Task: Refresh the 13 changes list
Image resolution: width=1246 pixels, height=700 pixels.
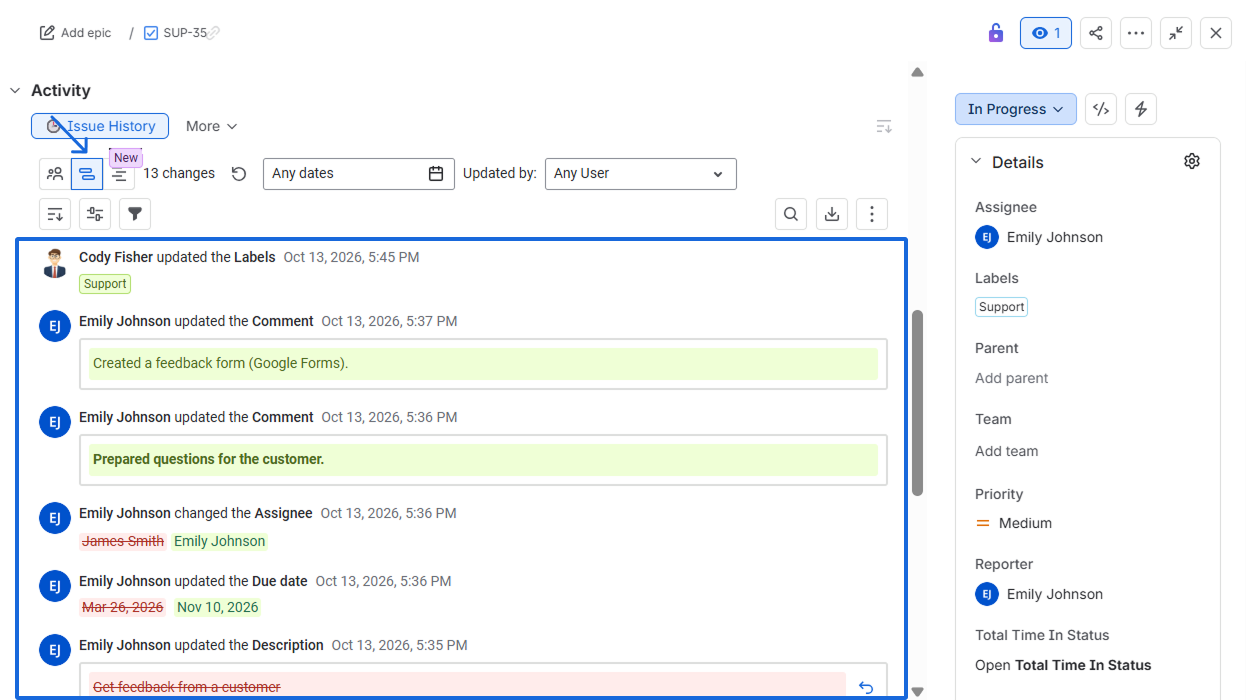Action: click(239, 174)
